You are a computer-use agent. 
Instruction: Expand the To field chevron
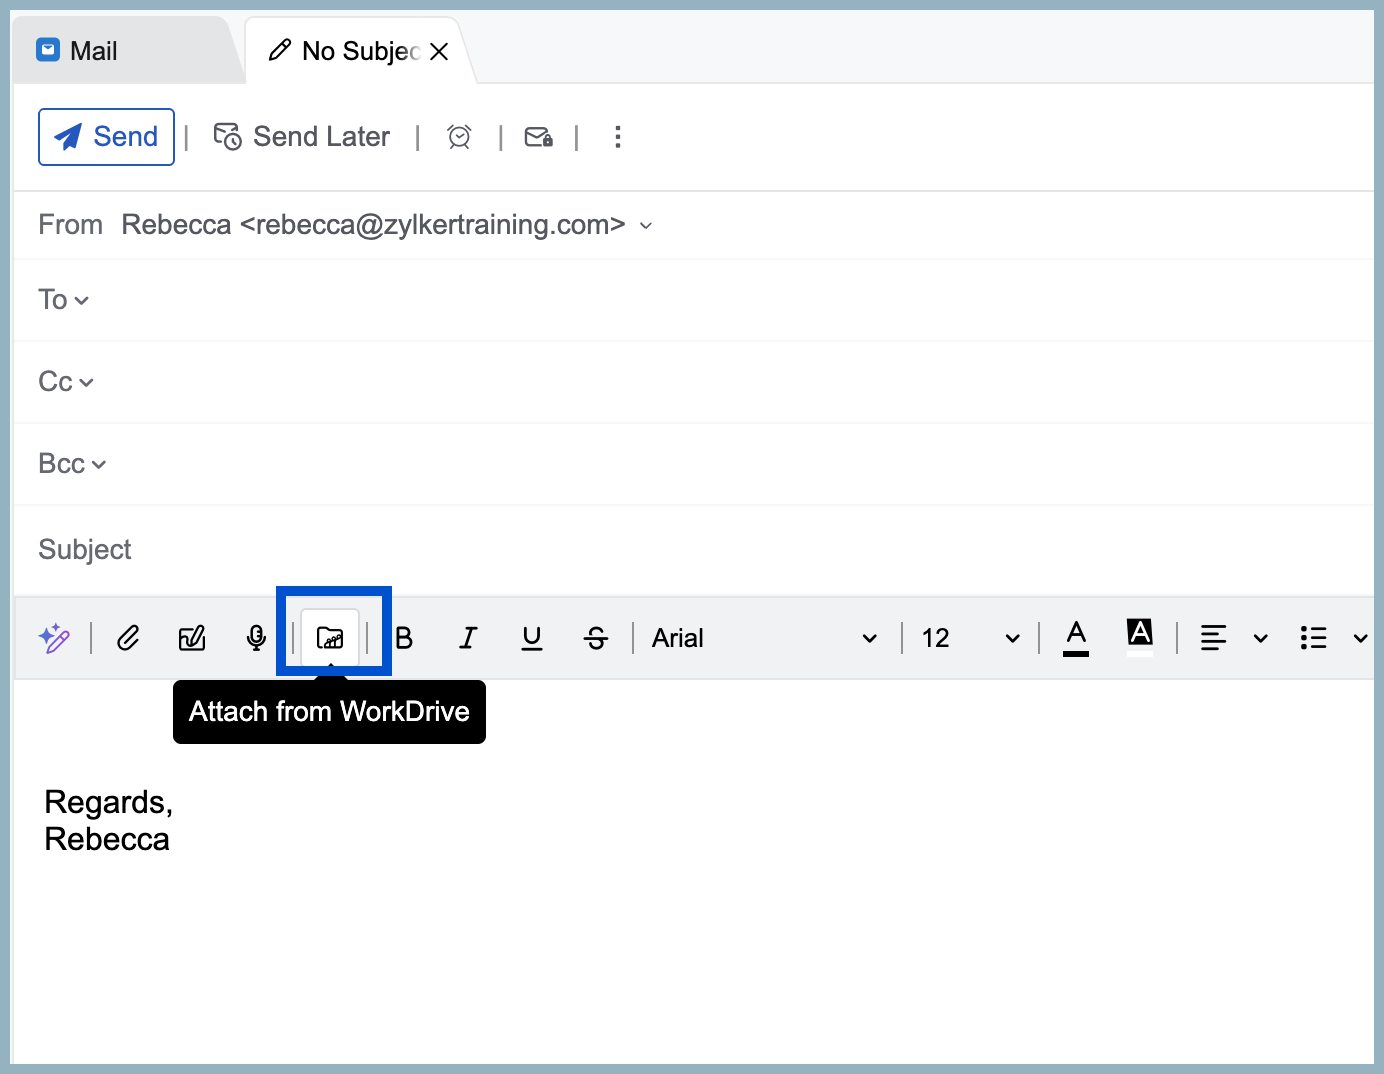coord(82,301)
